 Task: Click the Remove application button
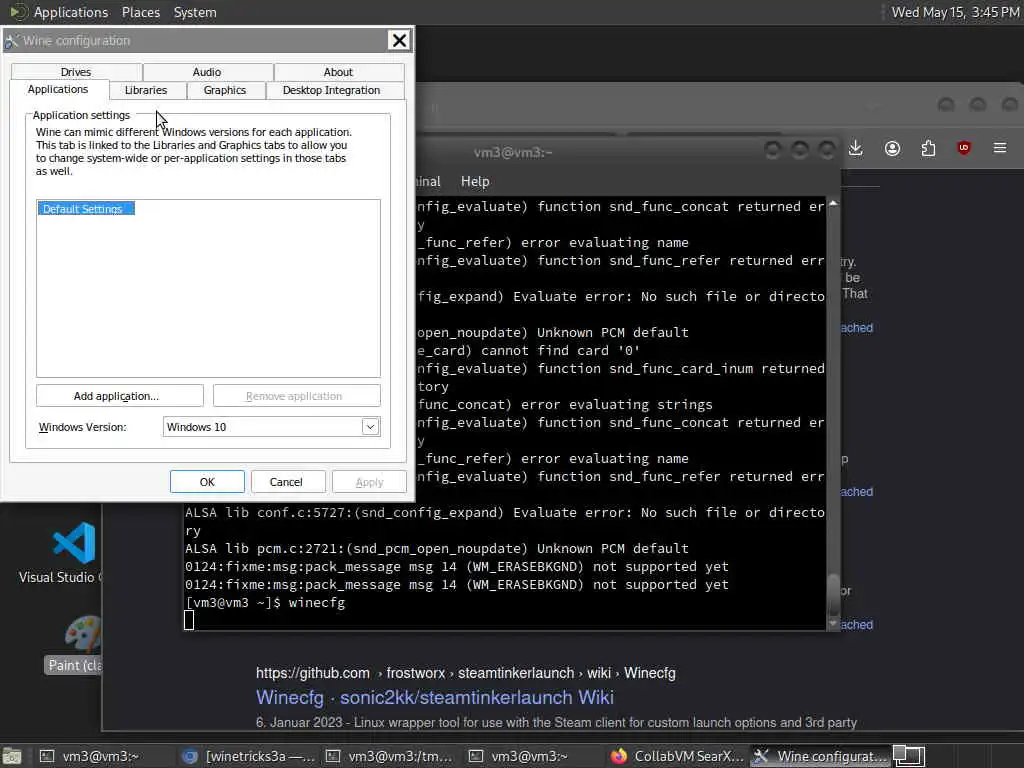[296, 396]
